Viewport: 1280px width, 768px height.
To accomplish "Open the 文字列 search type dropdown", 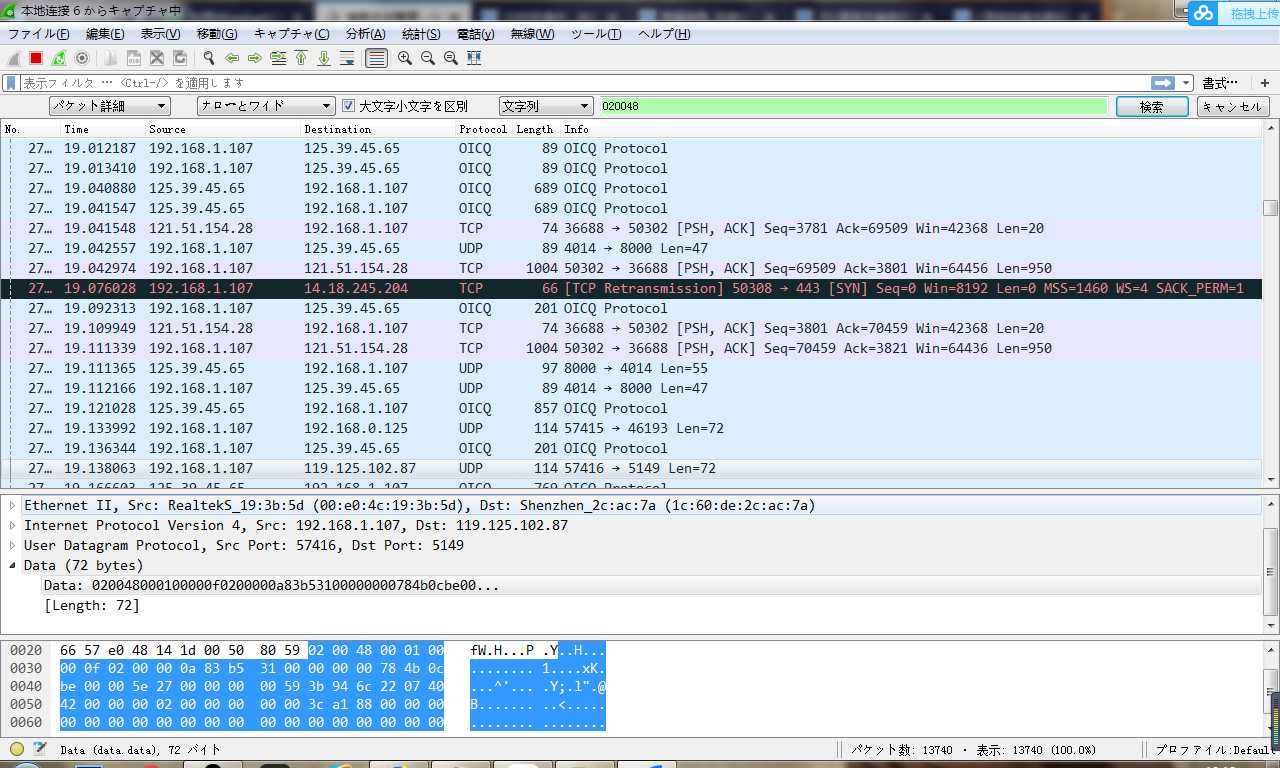I will [x=546, y=106].
